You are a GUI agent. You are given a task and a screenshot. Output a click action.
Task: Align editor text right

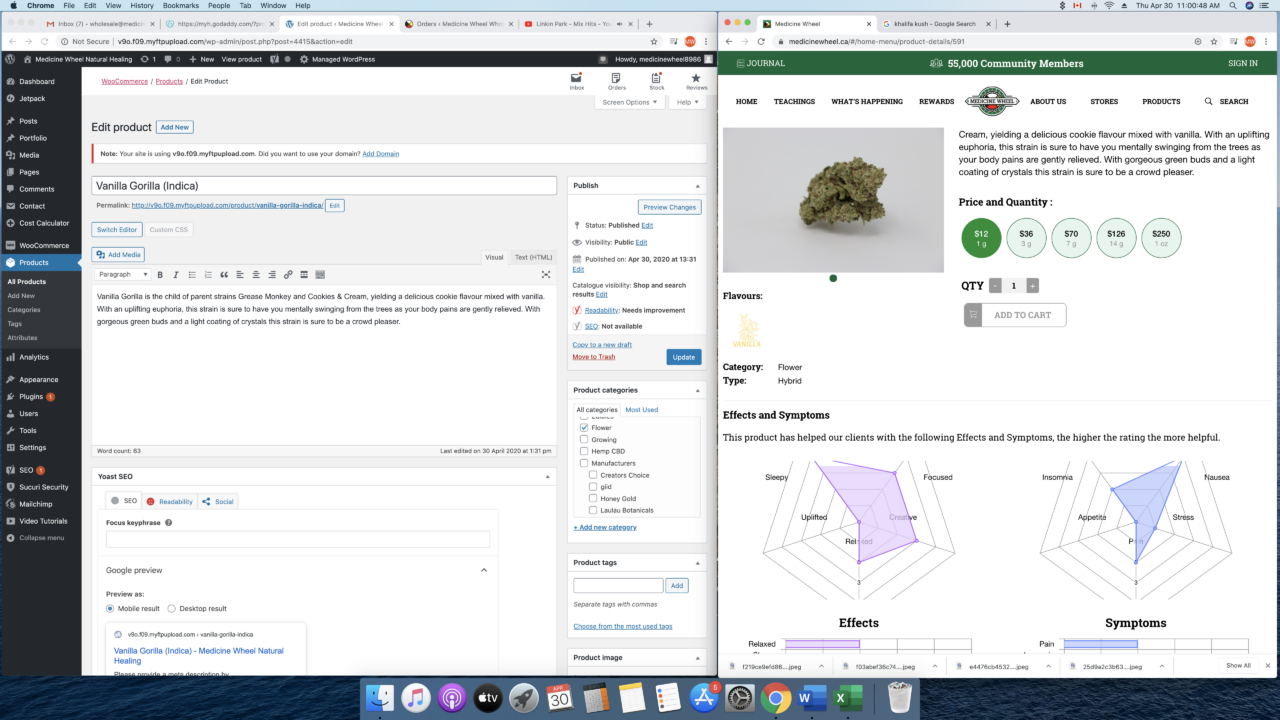272,274
